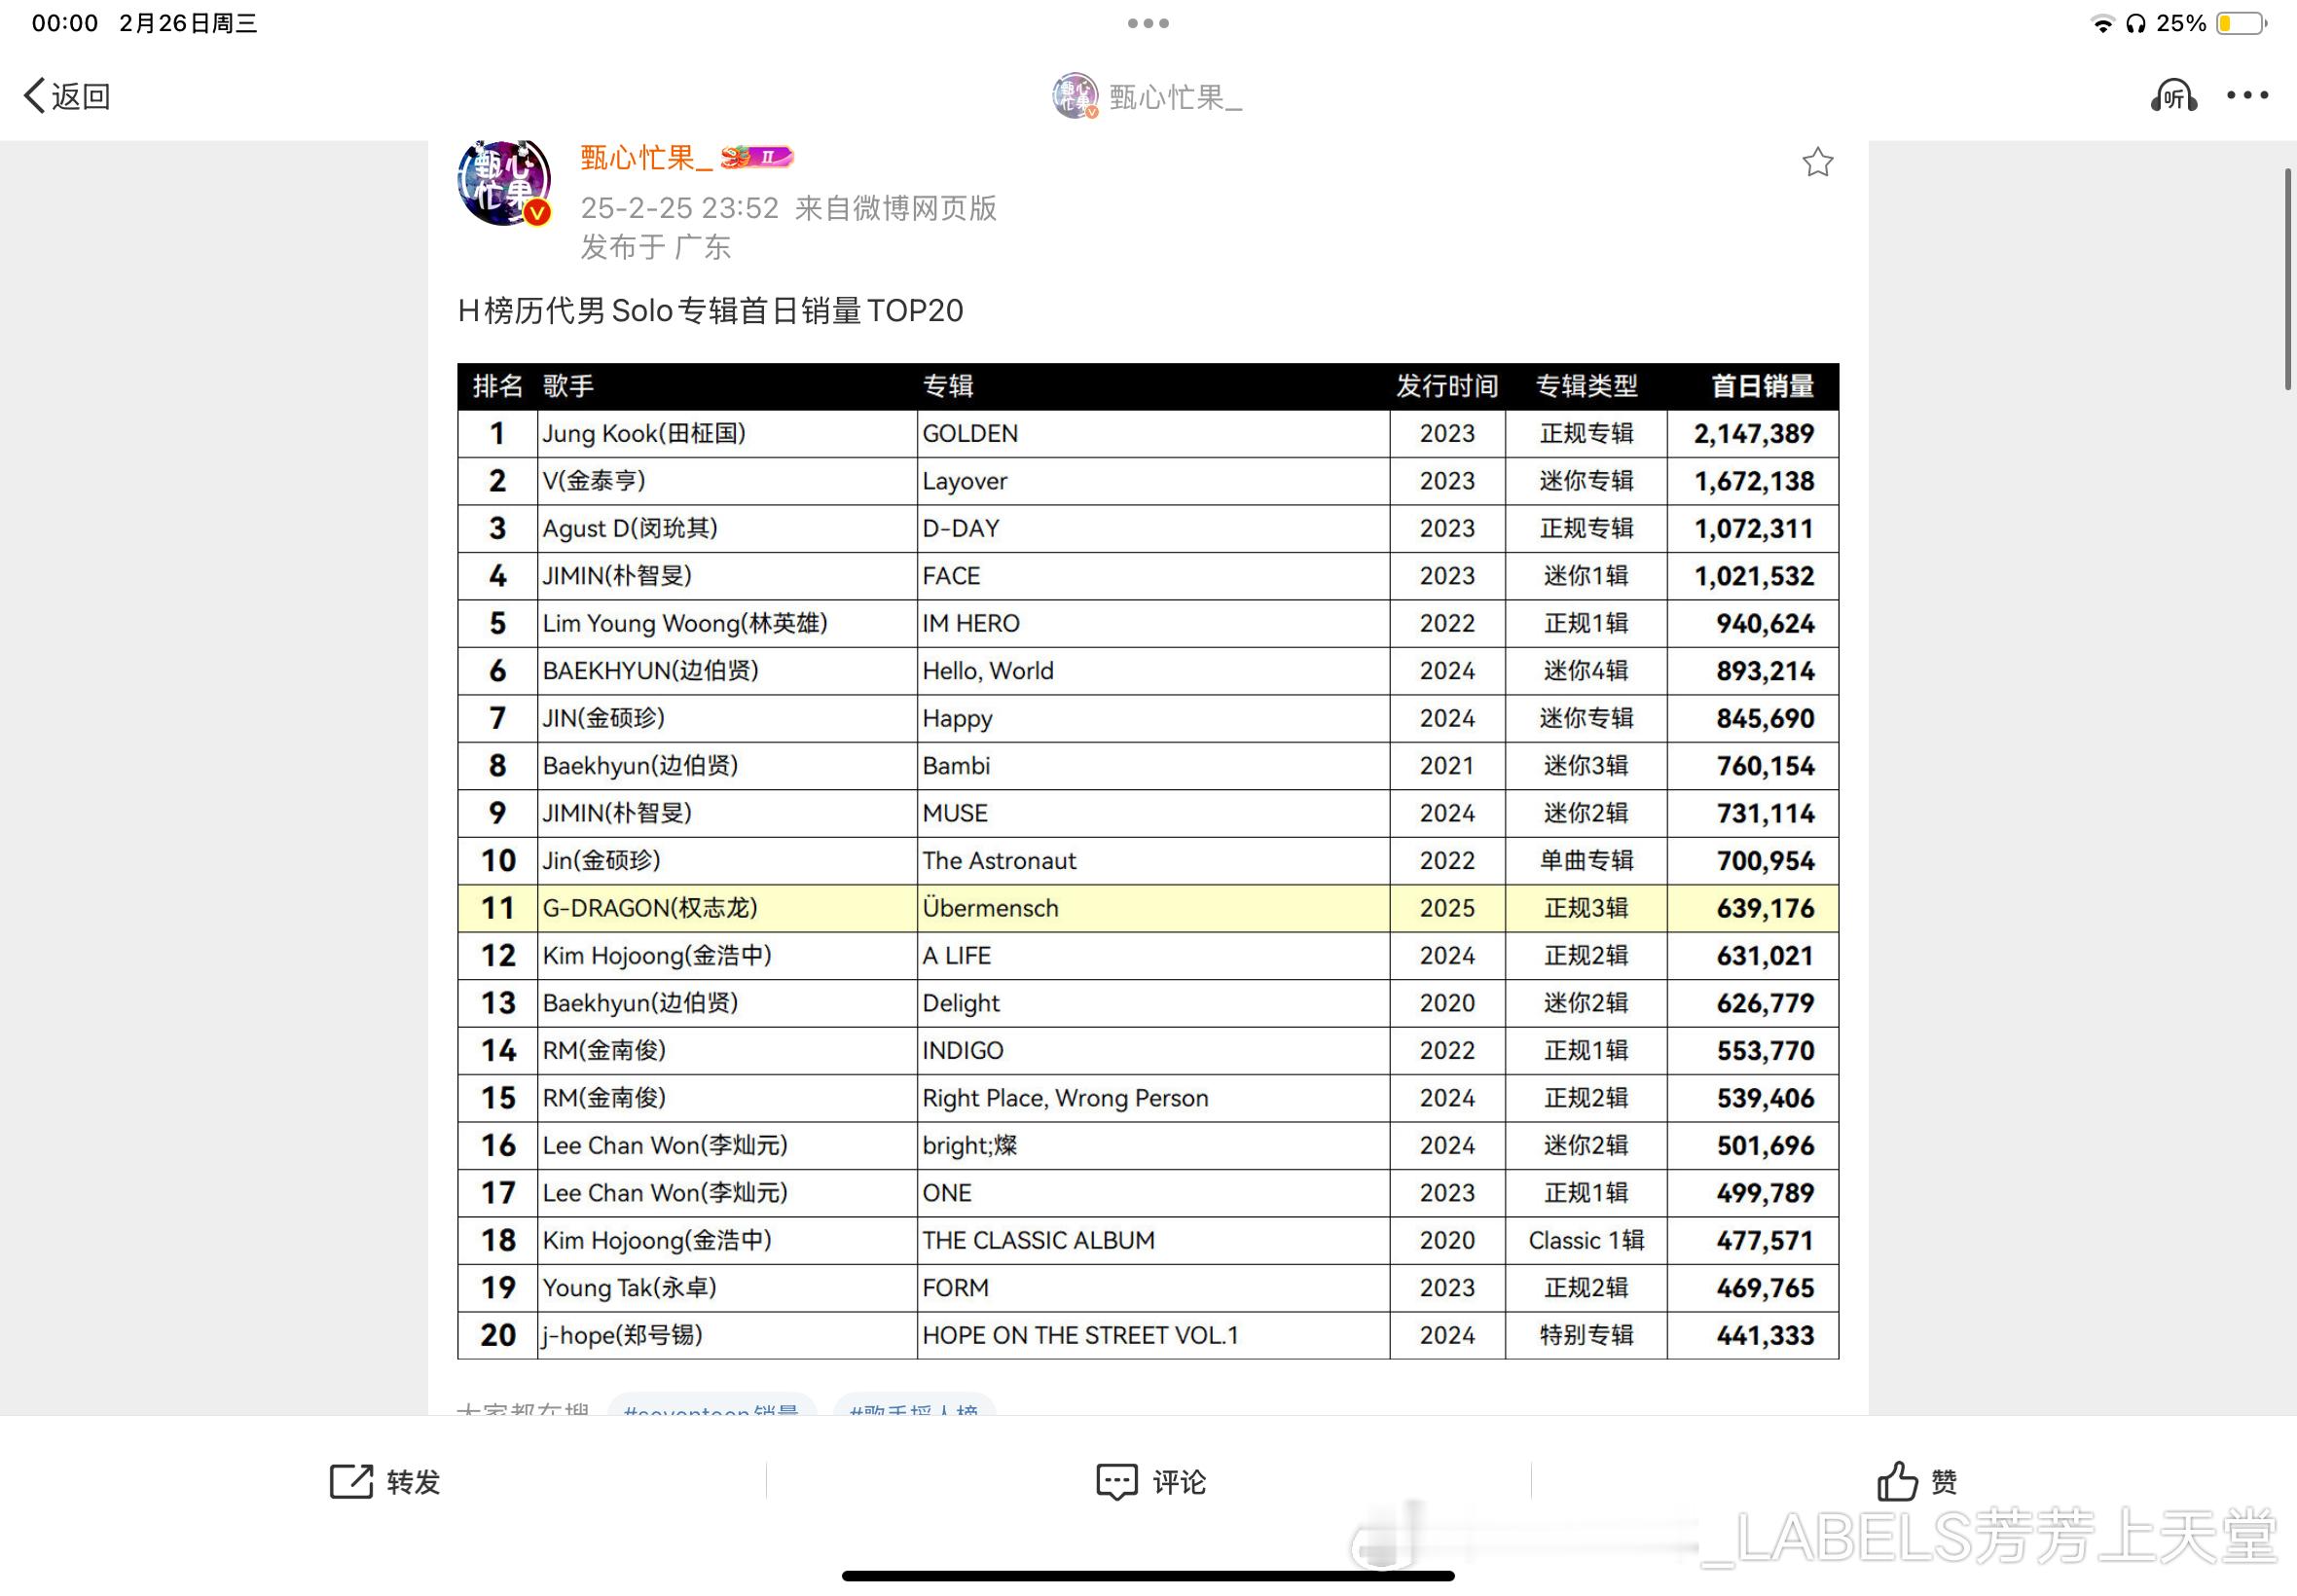This screenshot has width=2297, height=1596.
Task: Tap the album cell INDIGO
Action: [1153, 1051]
